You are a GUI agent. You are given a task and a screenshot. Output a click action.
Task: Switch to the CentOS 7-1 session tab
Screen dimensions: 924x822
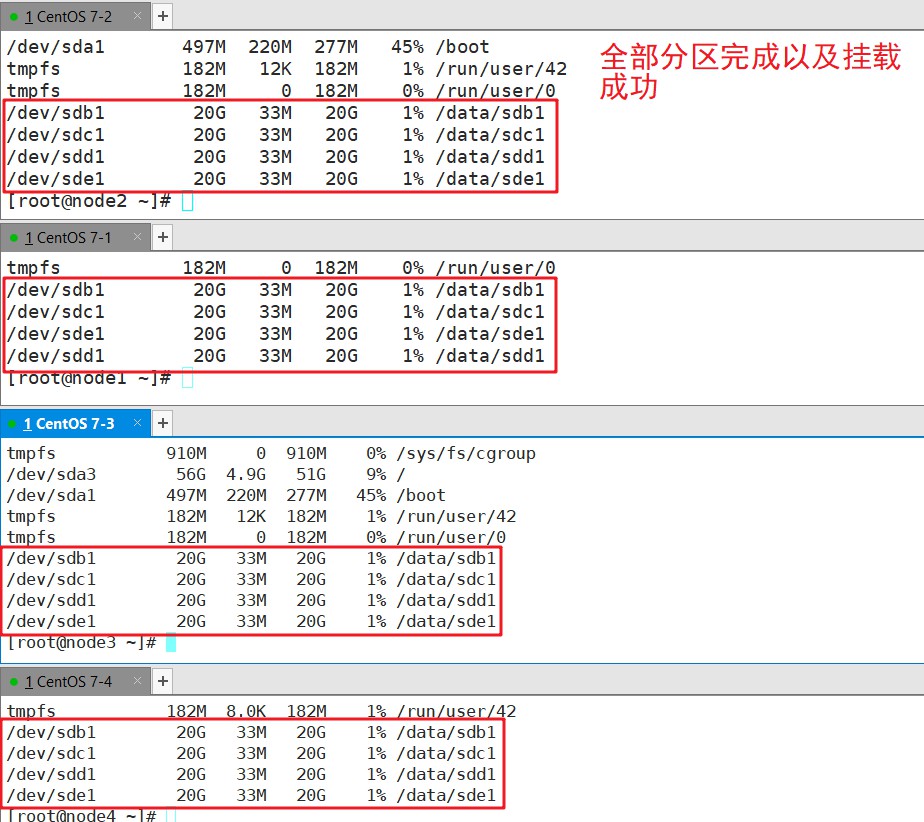coord(75,237)
